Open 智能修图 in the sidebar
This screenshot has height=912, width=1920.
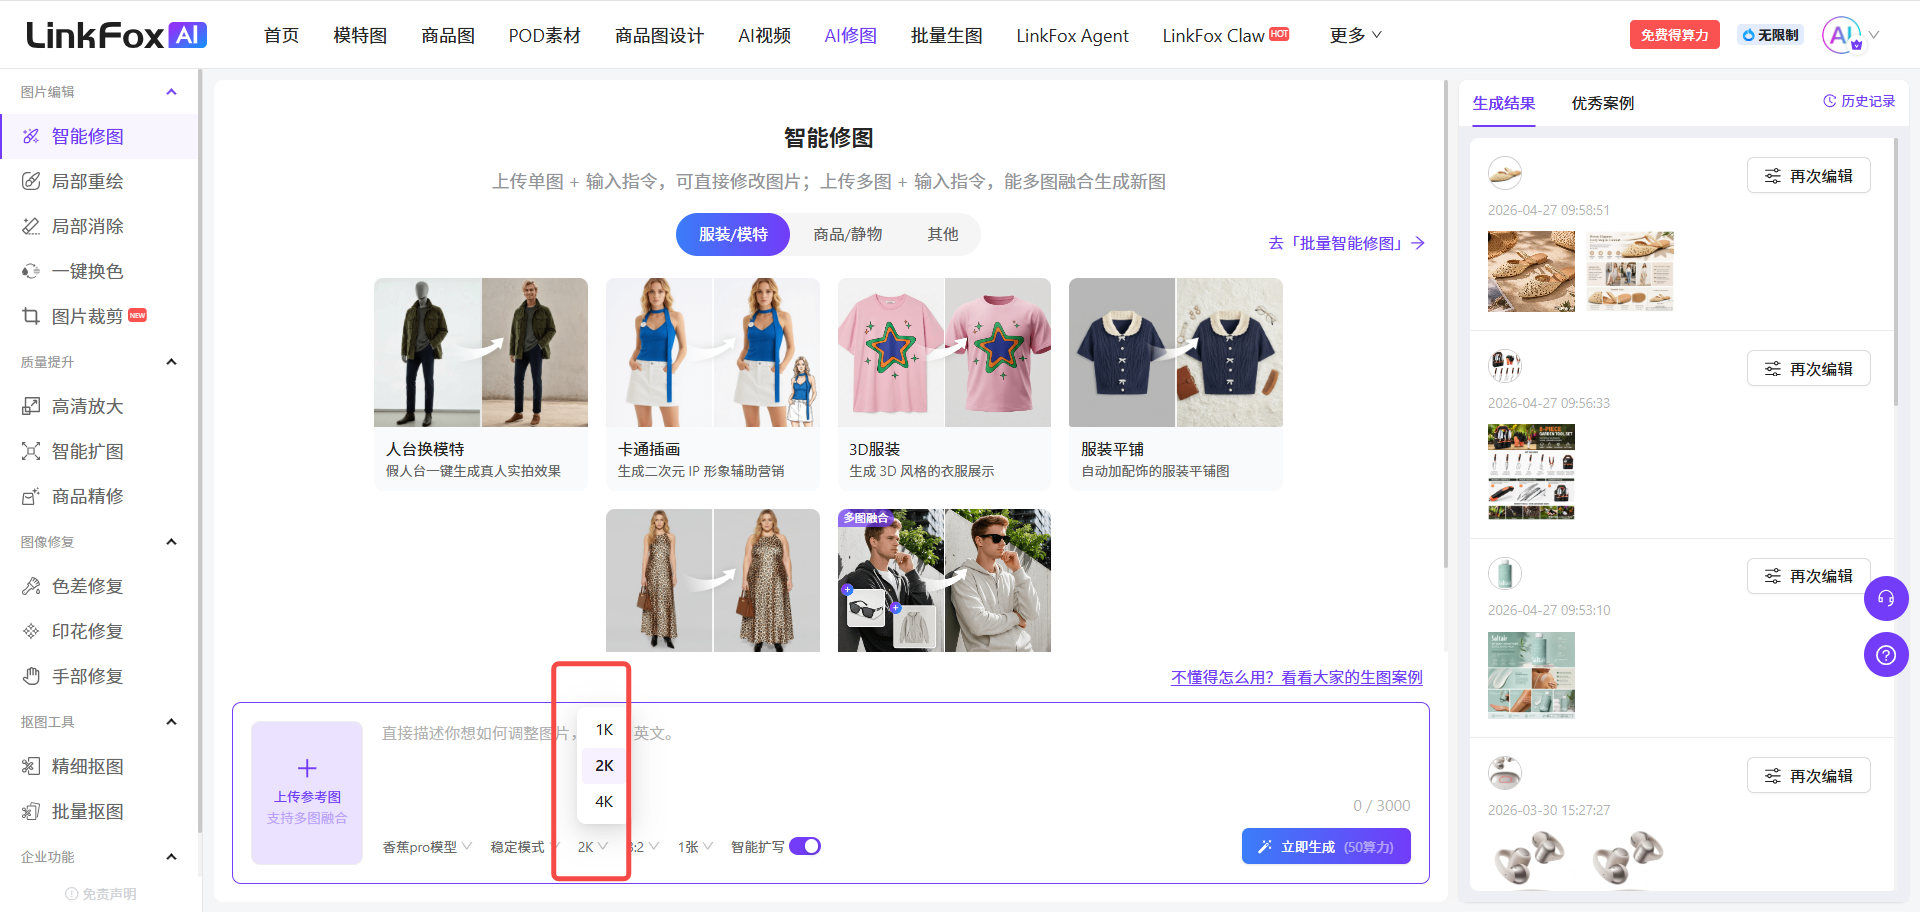coord(98,136)
